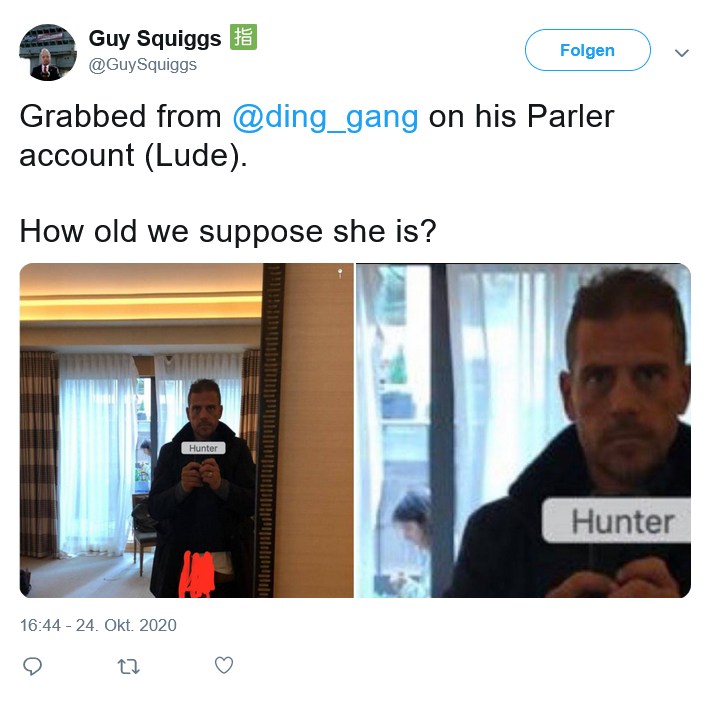
Task: Click the reply speech bubble icon
Action: (32, 666)
